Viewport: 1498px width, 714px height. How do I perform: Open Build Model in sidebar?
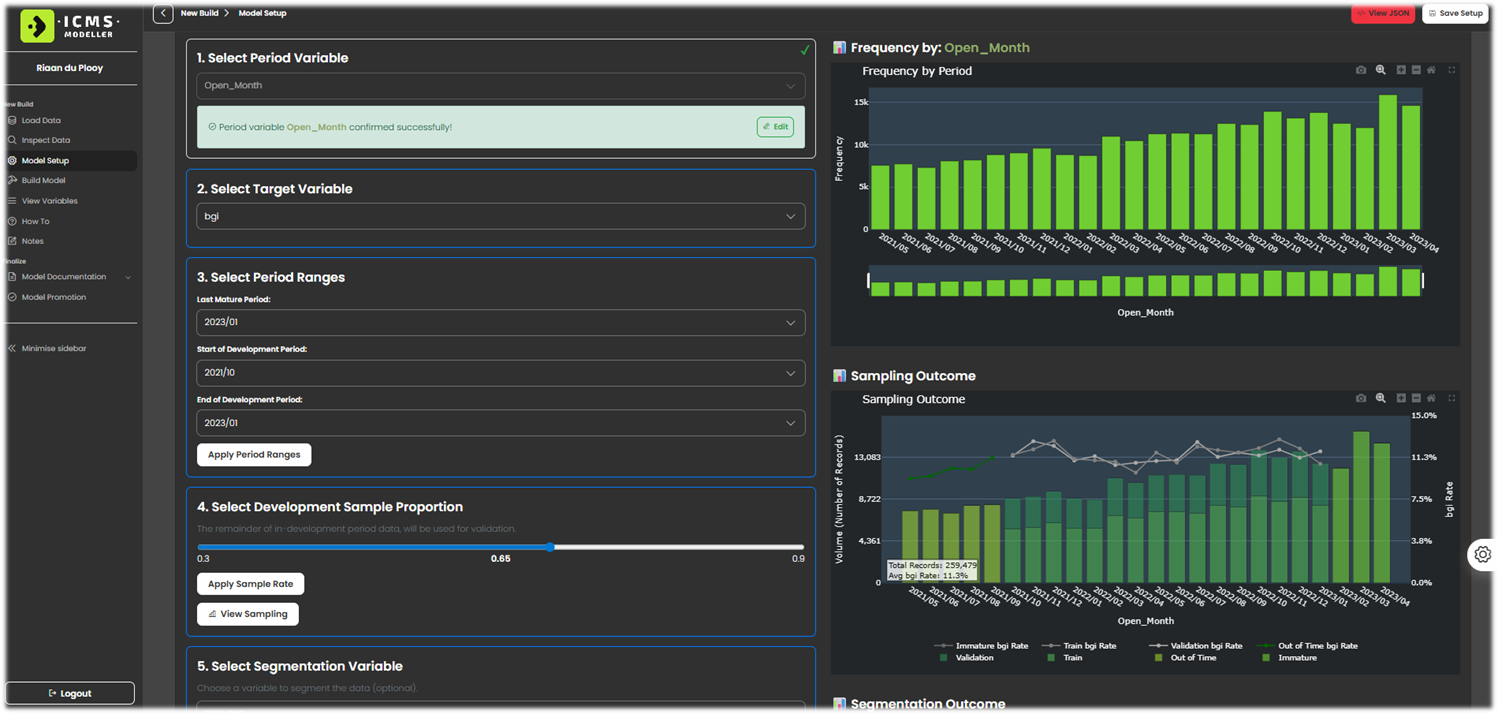tap(43, 181)
